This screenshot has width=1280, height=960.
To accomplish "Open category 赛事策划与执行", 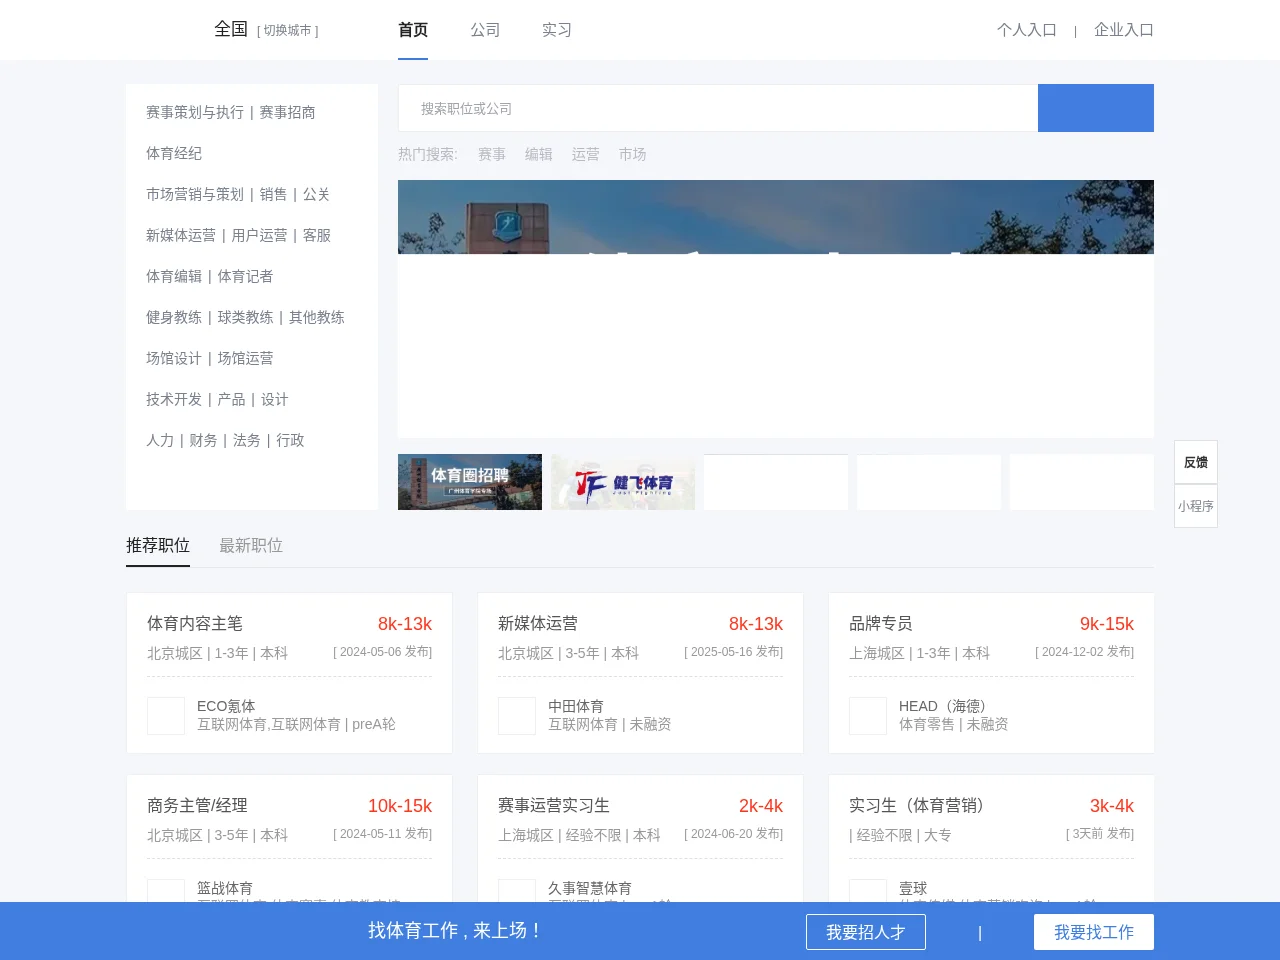I will pyautogui.click(x=195, y=112).
